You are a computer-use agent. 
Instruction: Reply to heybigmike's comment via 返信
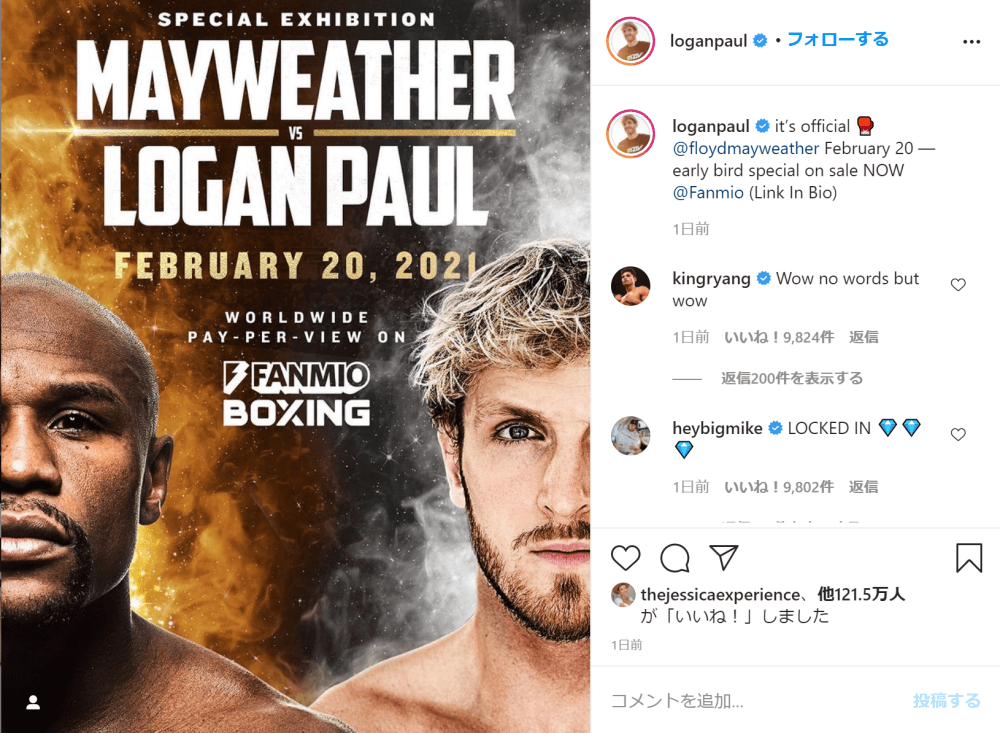[863, 487]
